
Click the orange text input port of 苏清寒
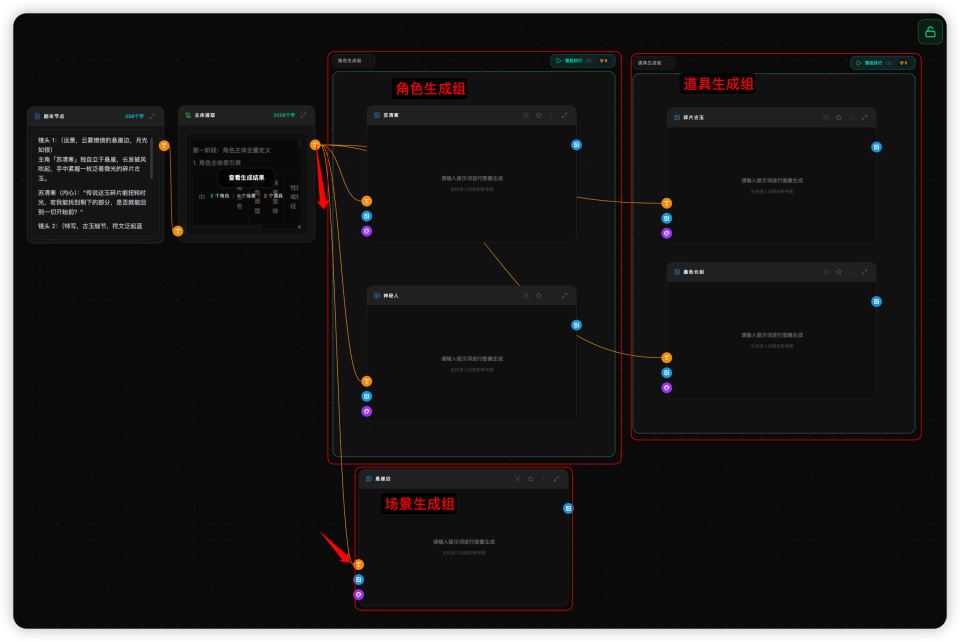click(x=366, y=201)
